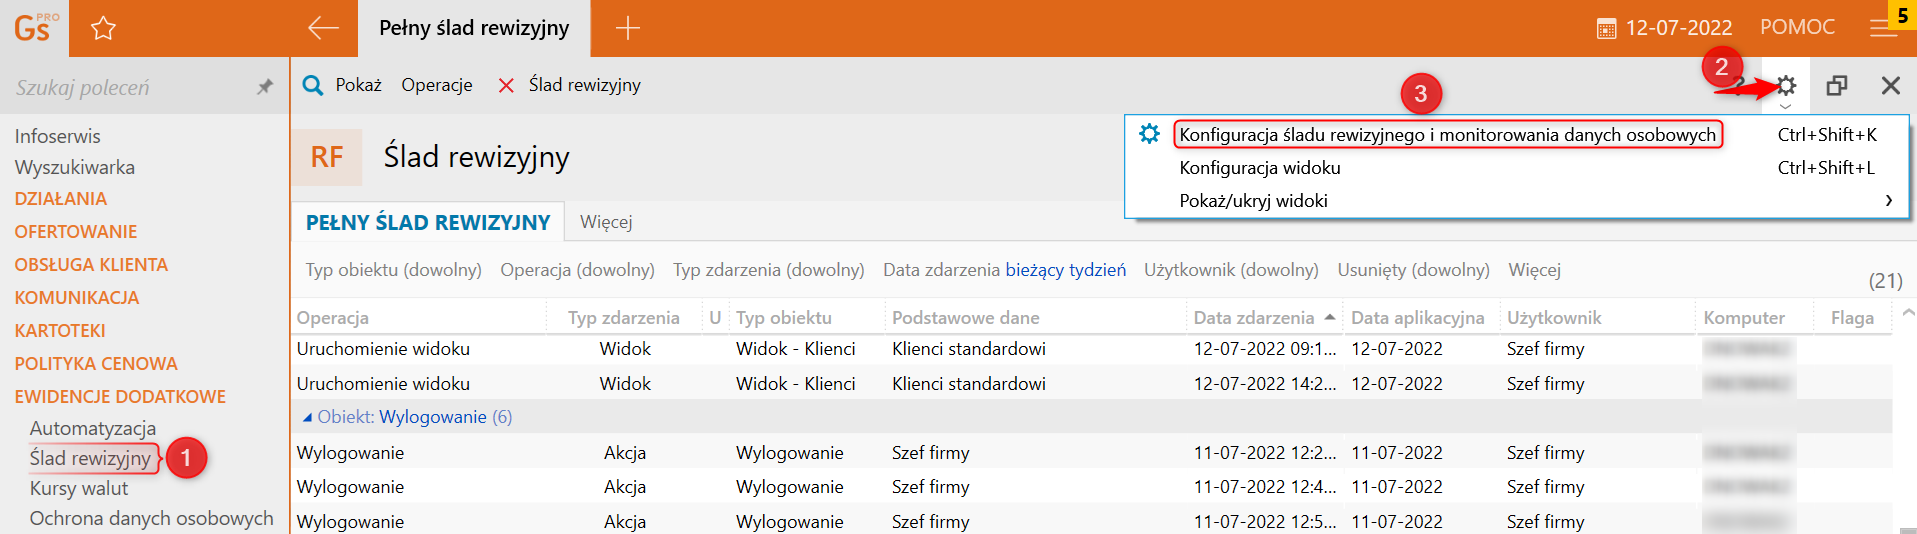Image resolution: width=1917 pixels, height=534 pixels.
Task: Click the restore window icon in toolbar
Action: click(x=1836, y=86)
